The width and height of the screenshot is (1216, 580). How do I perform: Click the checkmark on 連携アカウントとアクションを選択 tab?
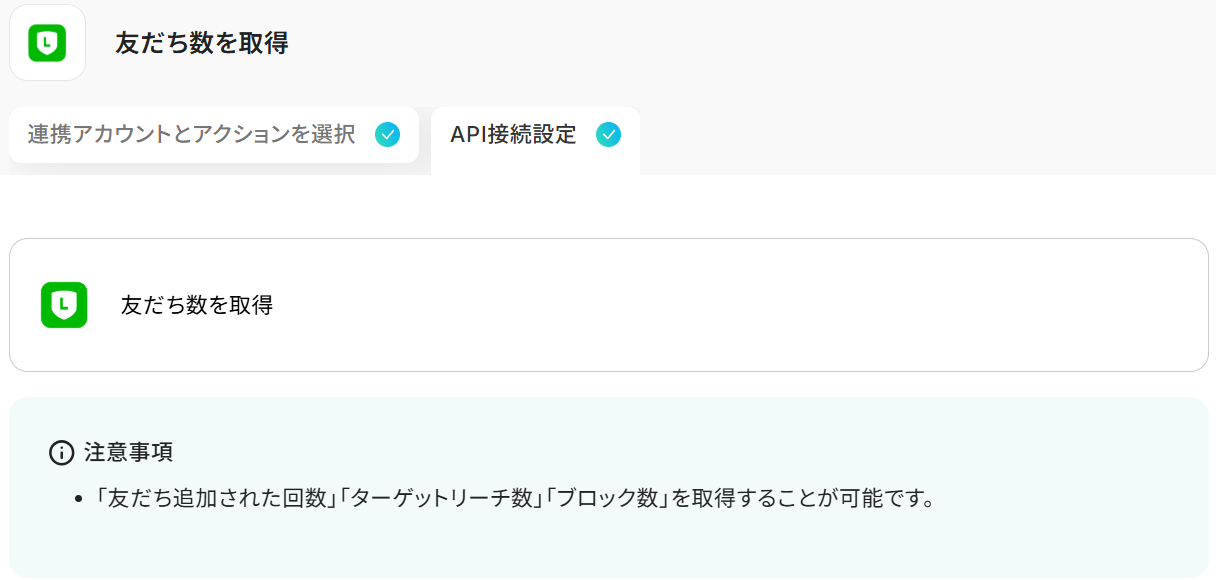point(388,134)
